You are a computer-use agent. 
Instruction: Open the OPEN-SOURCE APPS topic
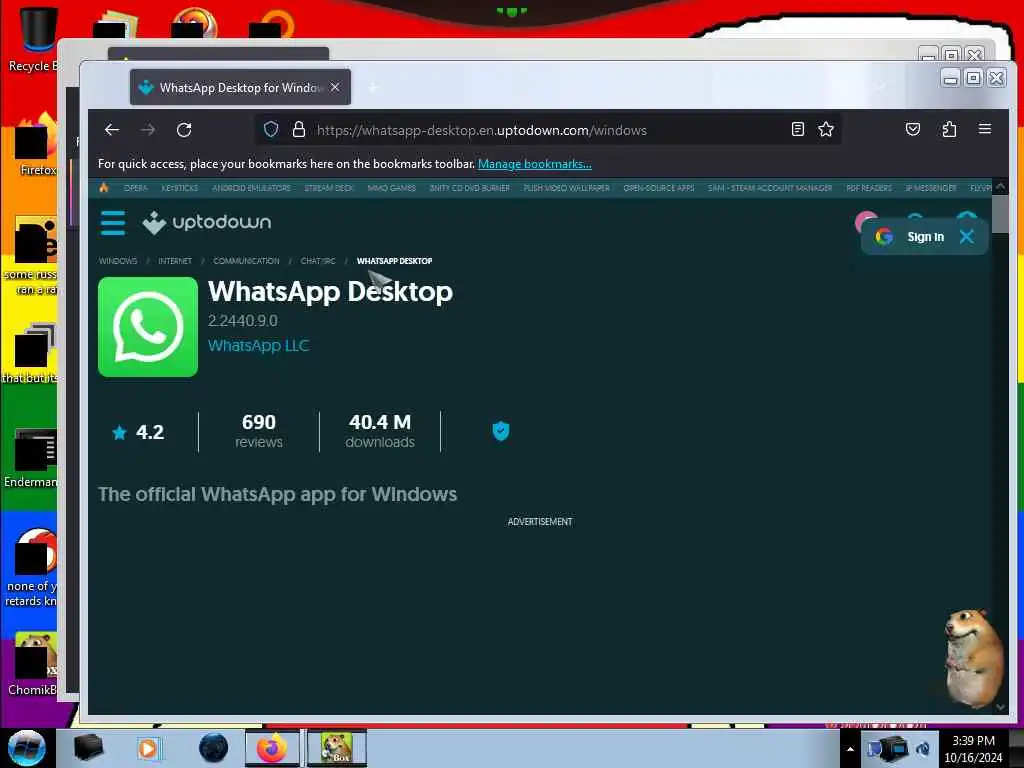point(658,188)
